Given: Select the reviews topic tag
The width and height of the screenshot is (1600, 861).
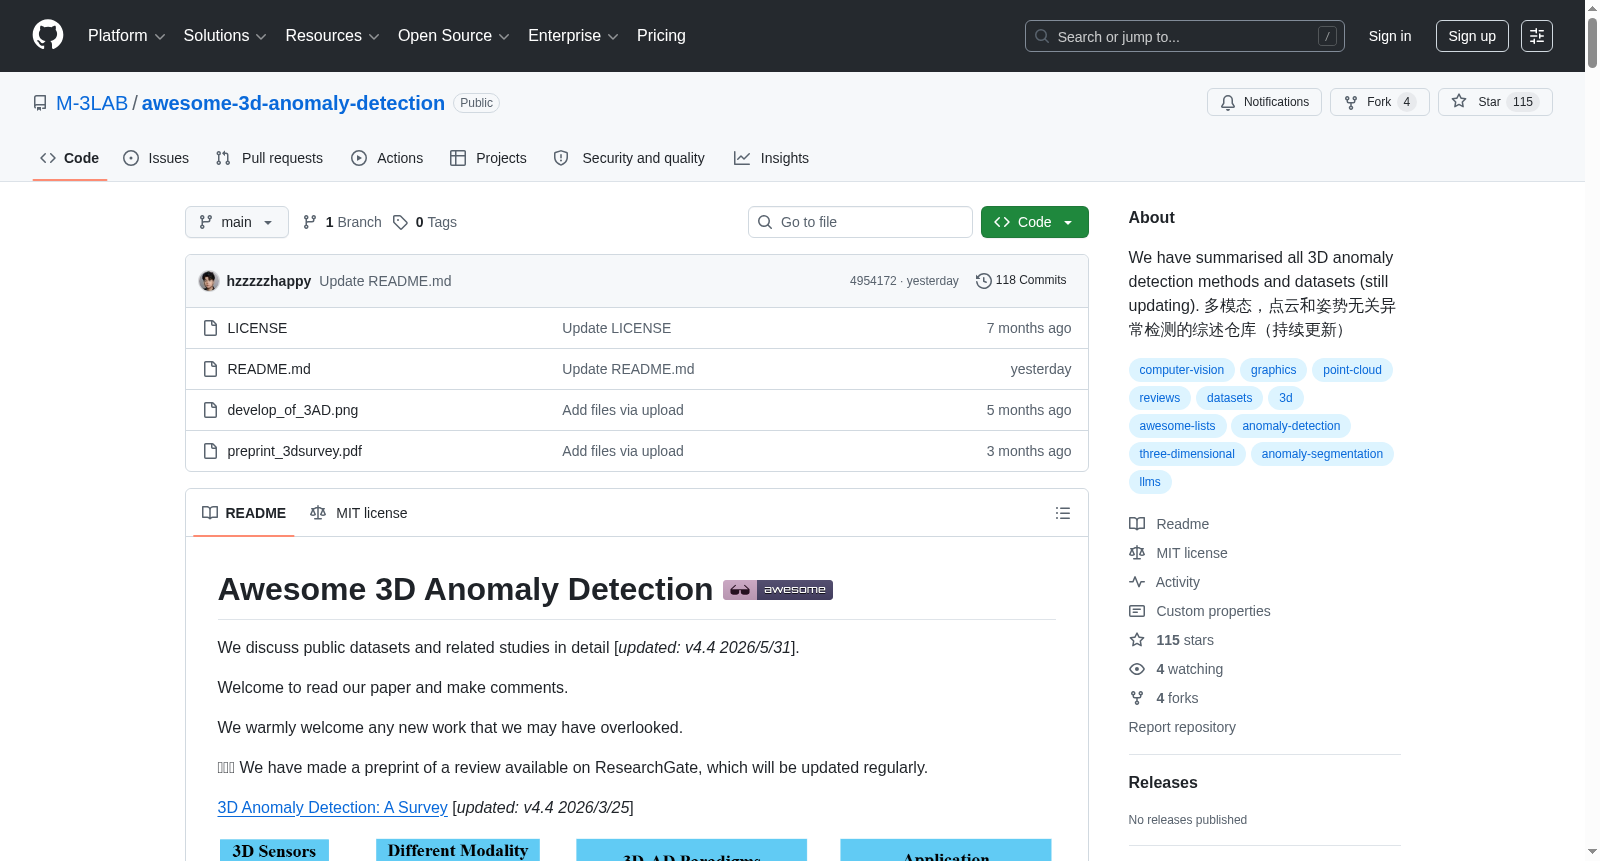Looking at the screenshot, I should pos(1160,398).
